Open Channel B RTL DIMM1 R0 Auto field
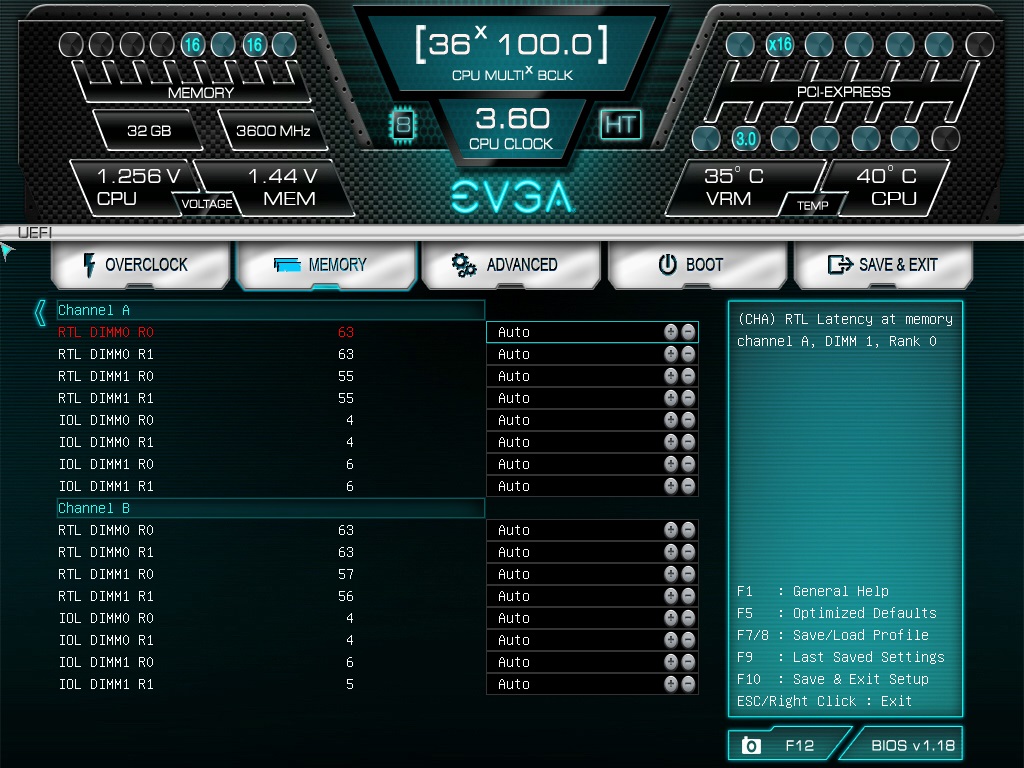Image resolution: width=1024 pixels, height=768 pixels. pos(592,574)
